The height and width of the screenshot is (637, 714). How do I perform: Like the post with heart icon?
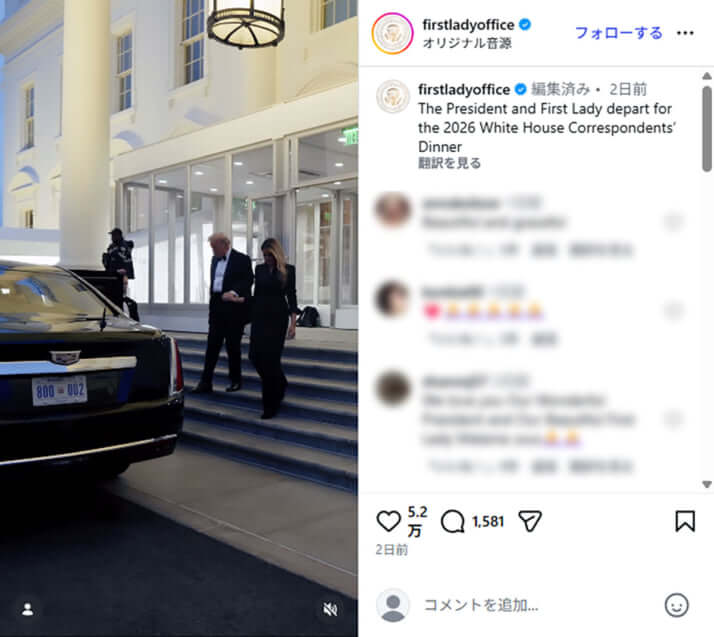tap(388, 521)
